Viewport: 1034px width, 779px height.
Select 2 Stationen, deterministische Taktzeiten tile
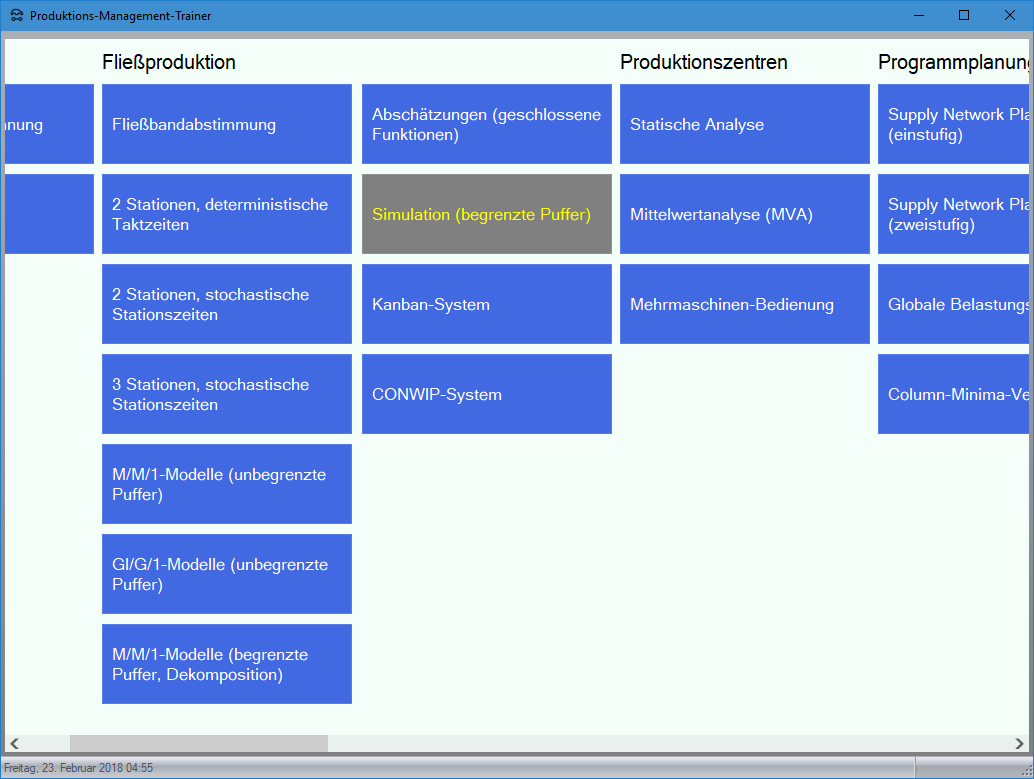(227, 214)
